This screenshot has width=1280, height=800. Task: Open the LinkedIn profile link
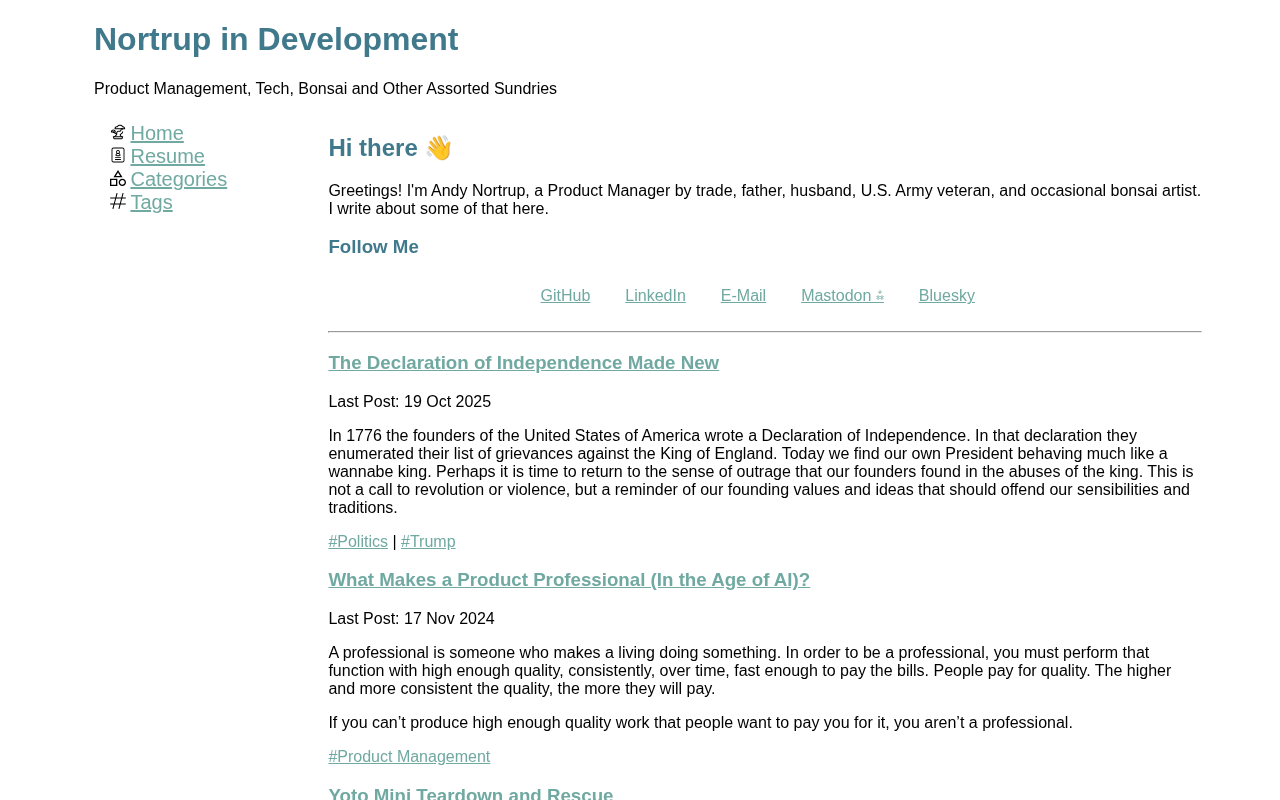pos(655,296)
